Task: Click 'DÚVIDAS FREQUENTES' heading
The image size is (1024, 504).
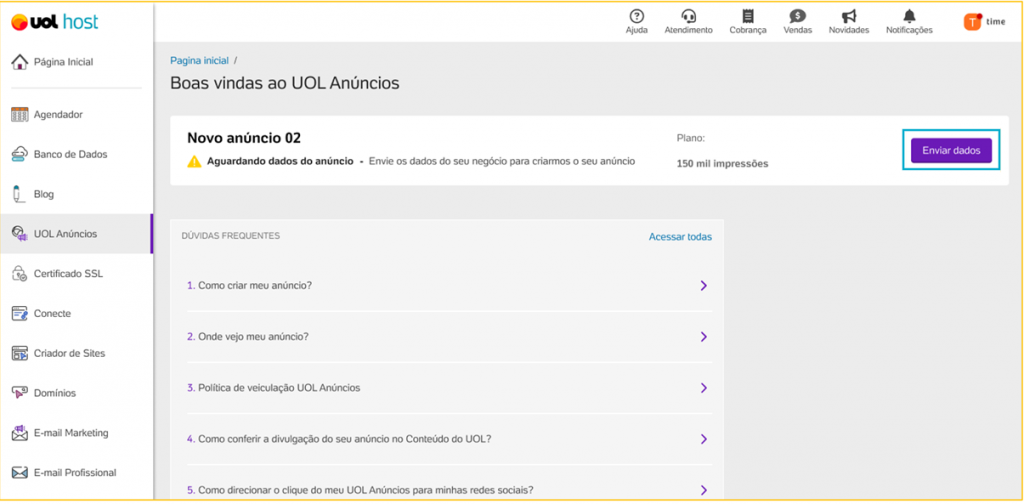Action: click(231, 236)
